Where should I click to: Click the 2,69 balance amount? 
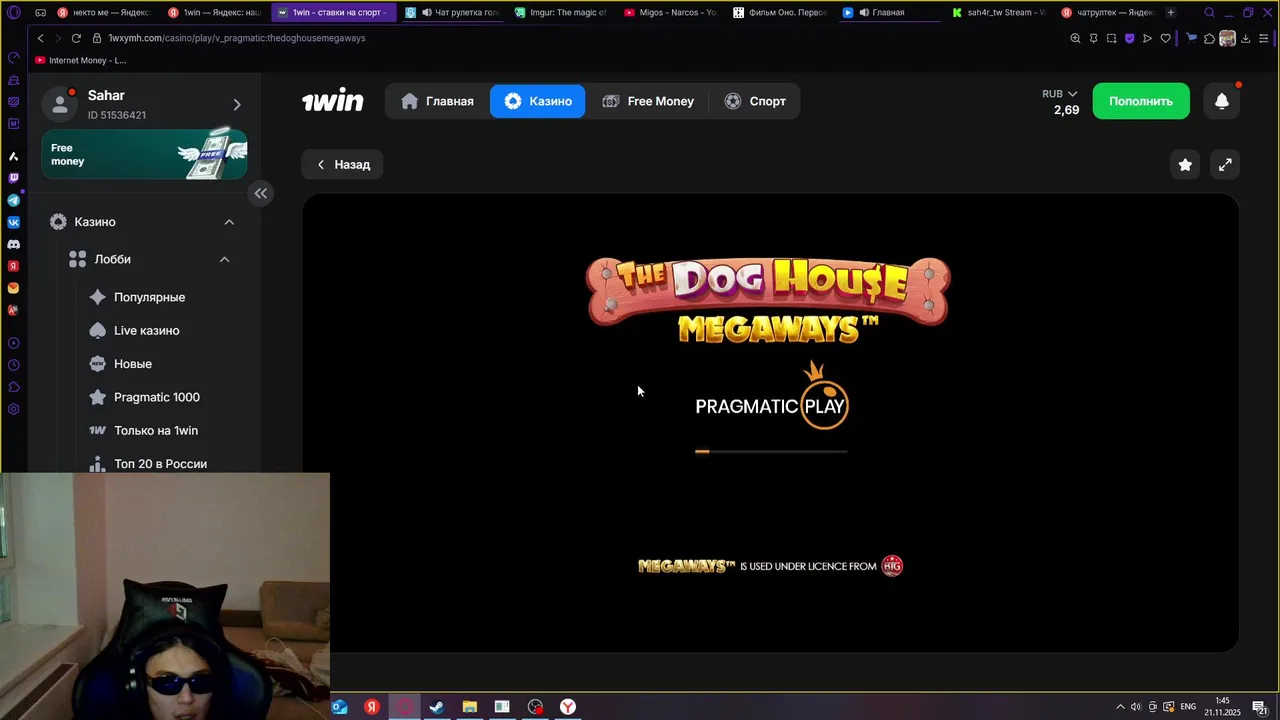(x=1066, y=110)
